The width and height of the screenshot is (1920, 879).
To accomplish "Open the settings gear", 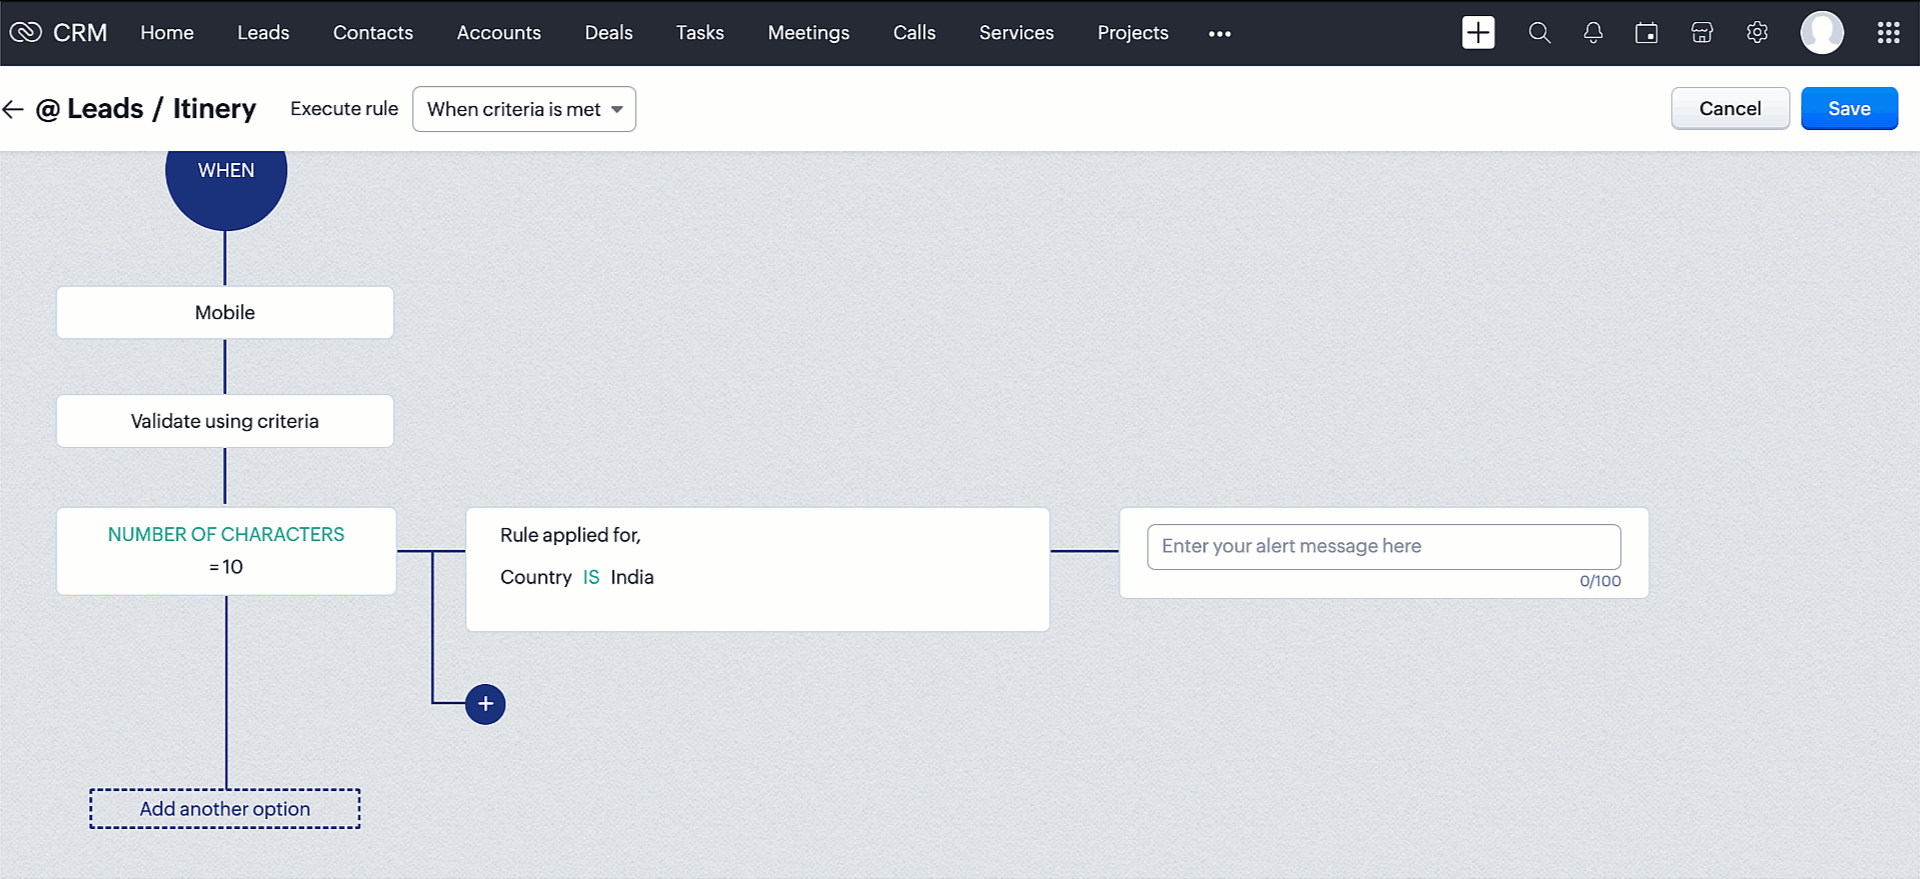I will (1757, 33).
